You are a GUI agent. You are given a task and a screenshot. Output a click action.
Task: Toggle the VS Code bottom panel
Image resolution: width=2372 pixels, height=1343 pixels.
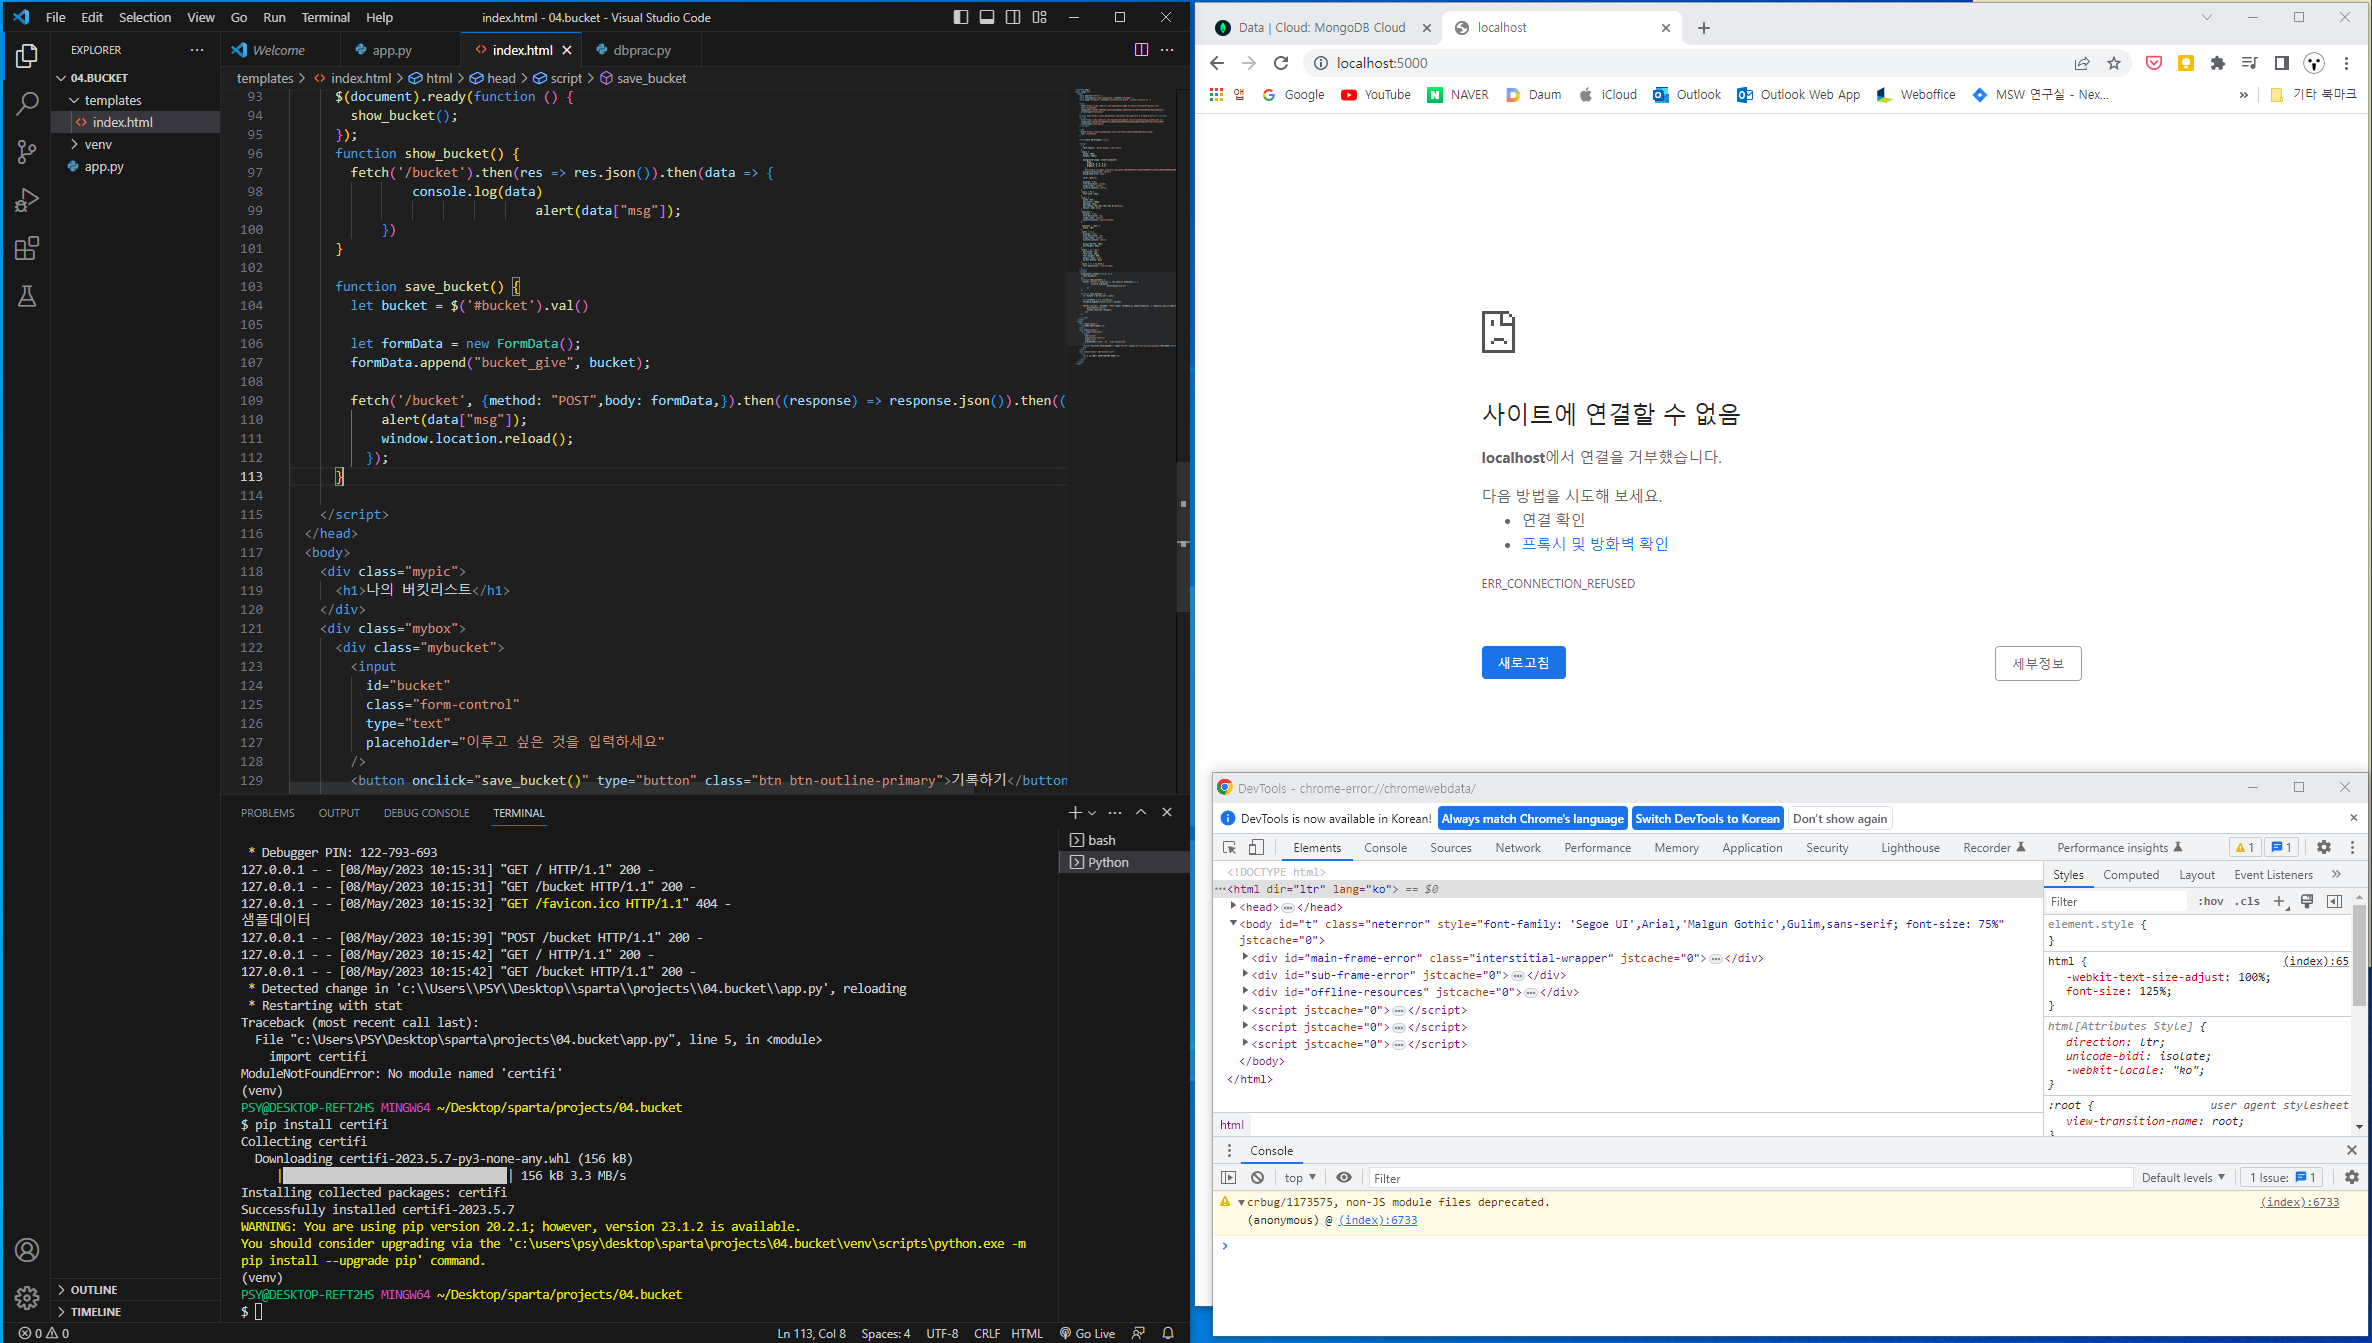987,17
